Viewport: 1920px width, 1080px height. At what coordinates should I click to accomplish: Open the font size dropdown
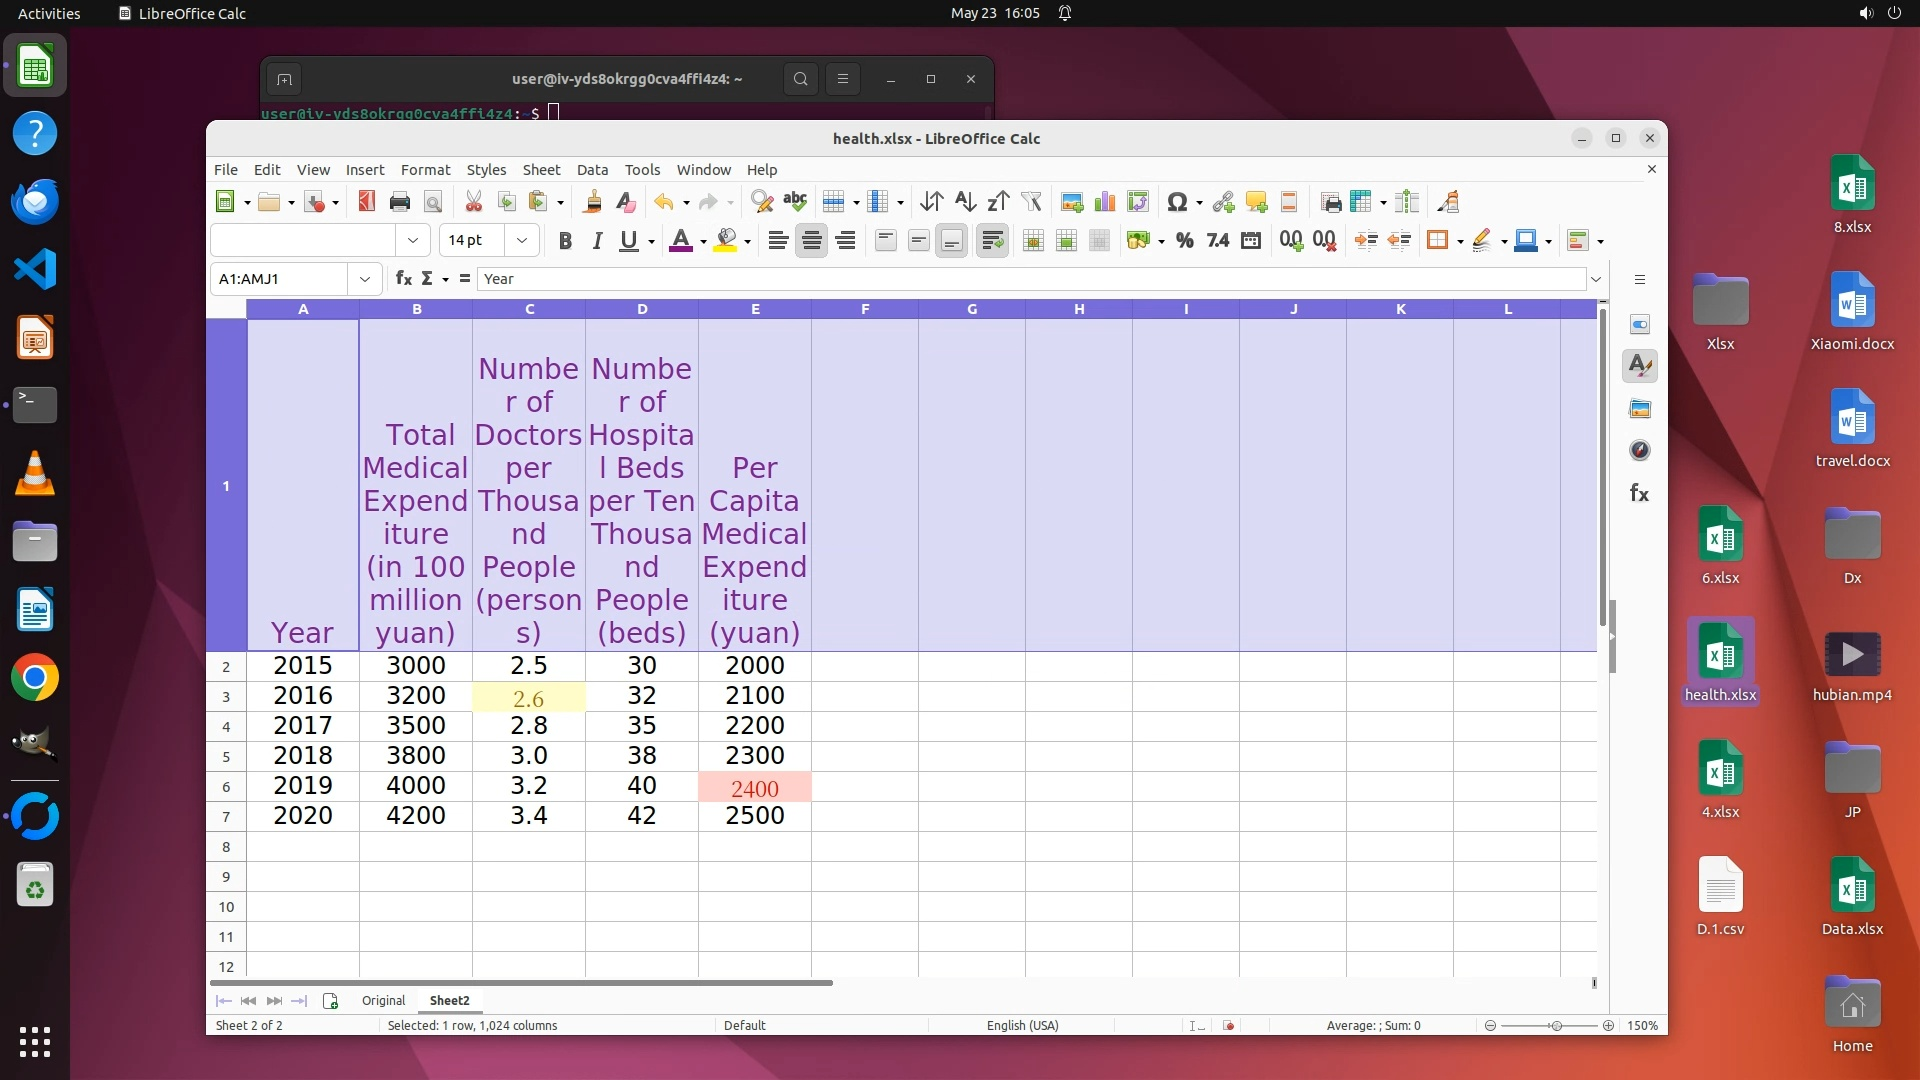point(522,241)
